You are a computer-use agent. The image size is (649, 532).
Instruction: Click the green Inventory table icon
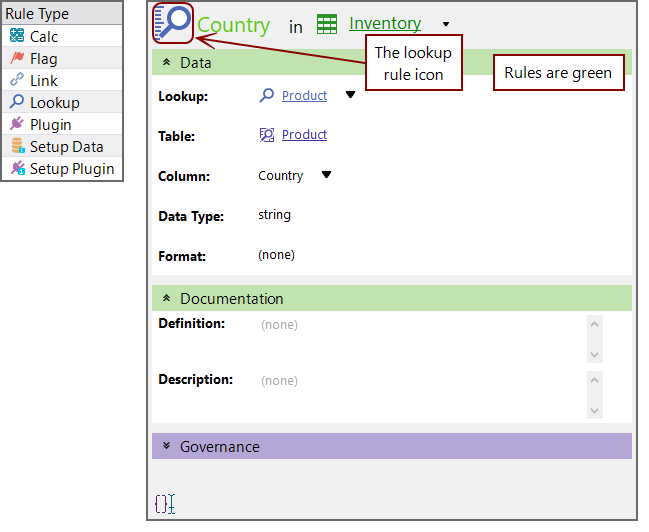point(327,24)
